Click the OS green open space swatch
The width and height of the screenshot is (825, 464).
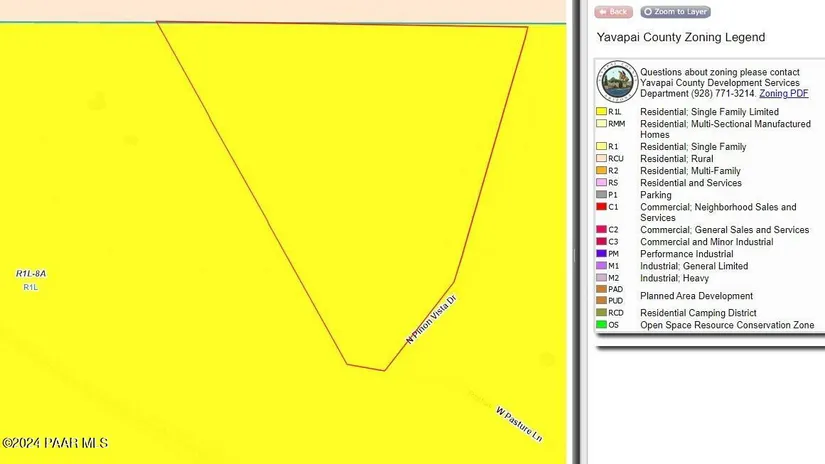point(601,325)
